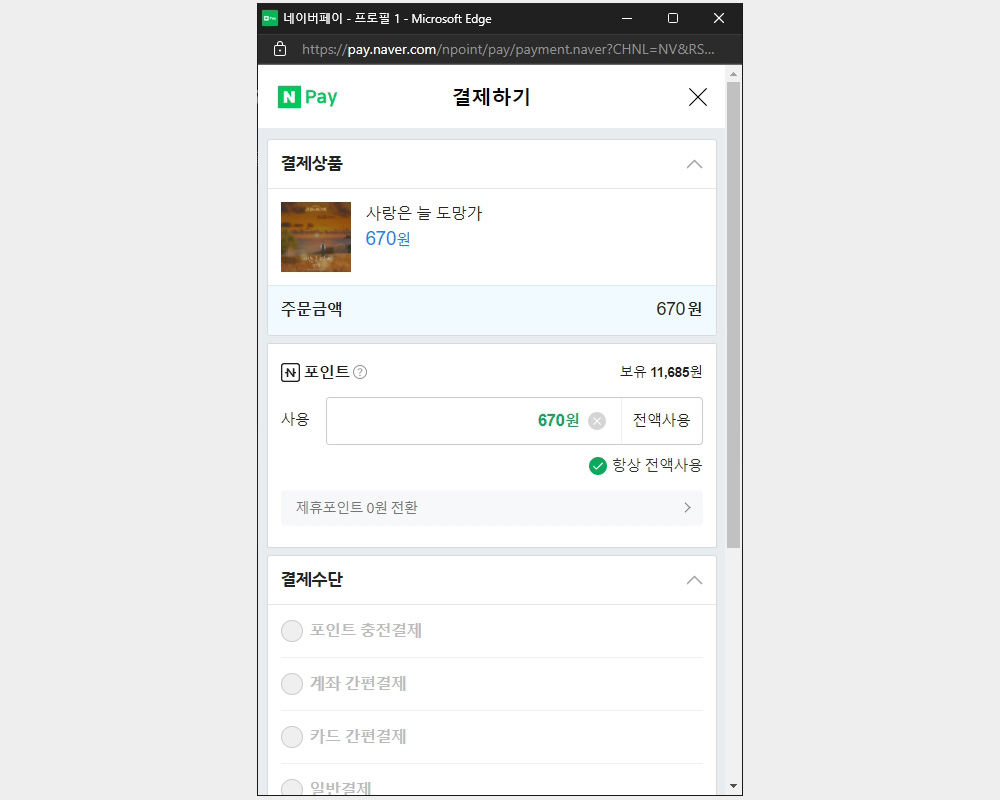
Task: Click the pay.naver.com URL address bar
Action: coord(508,49)
